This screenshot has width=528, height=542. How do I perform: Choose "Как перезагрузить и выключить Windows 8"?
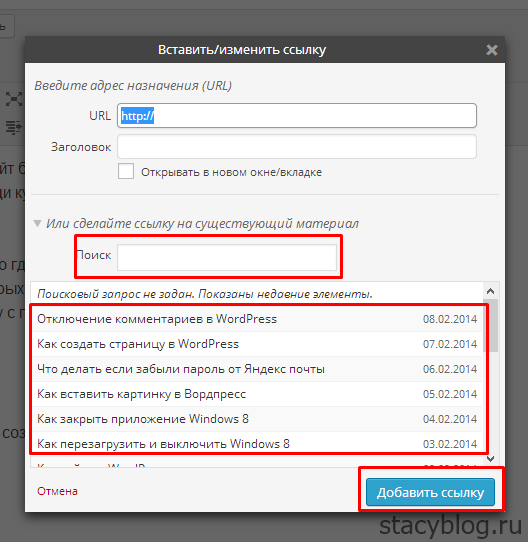pyautogui.click(x=257, y=443)
